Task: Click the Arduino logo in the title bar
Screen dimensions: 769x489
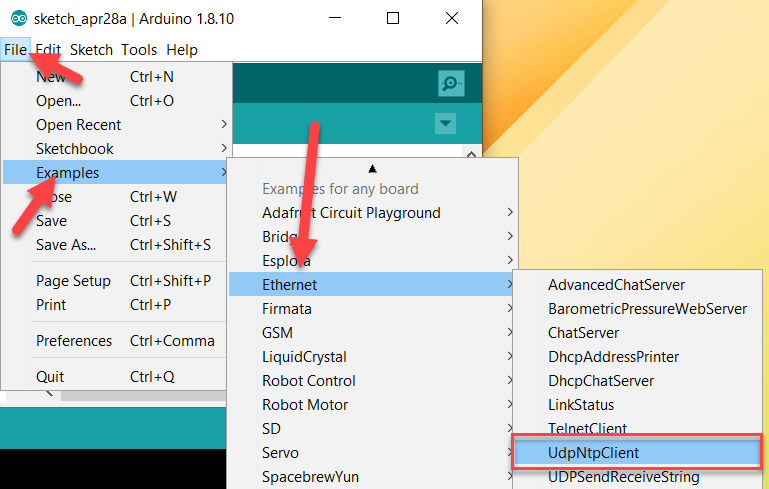Action: coord(19,19)
